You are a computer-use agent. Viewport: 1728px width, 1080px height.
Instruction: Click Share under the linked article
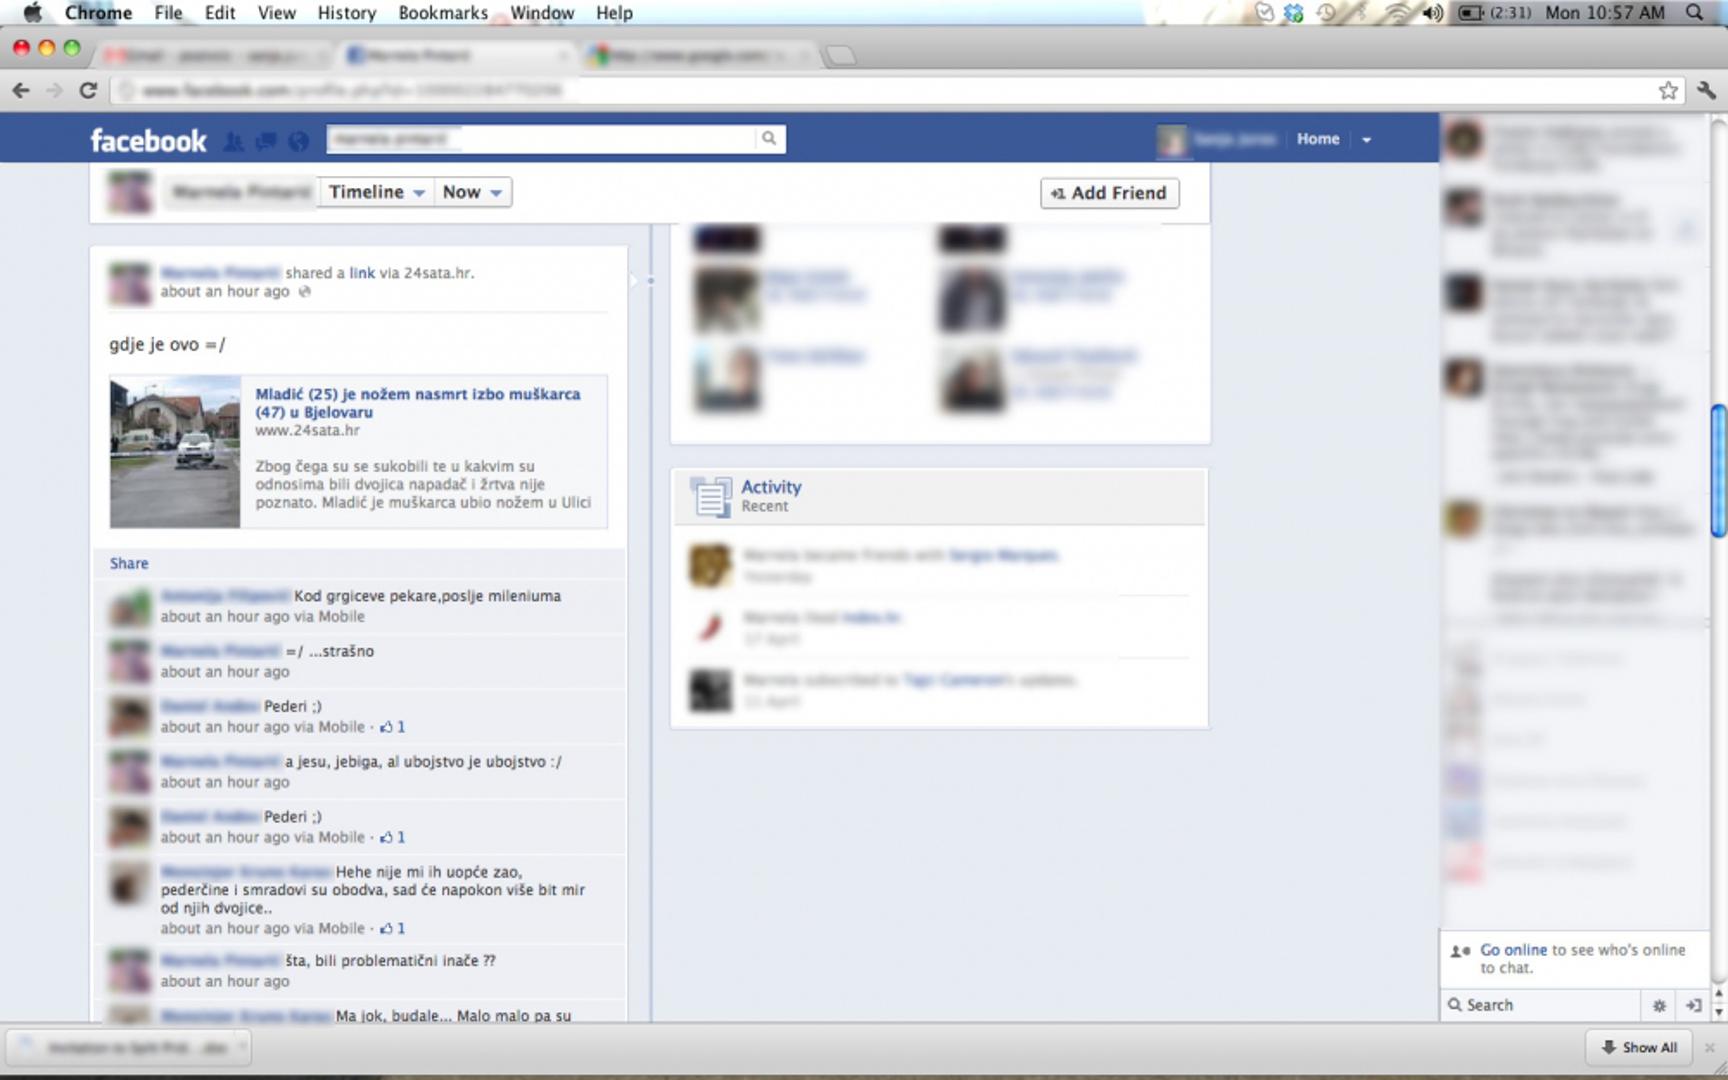pos(129,564)
